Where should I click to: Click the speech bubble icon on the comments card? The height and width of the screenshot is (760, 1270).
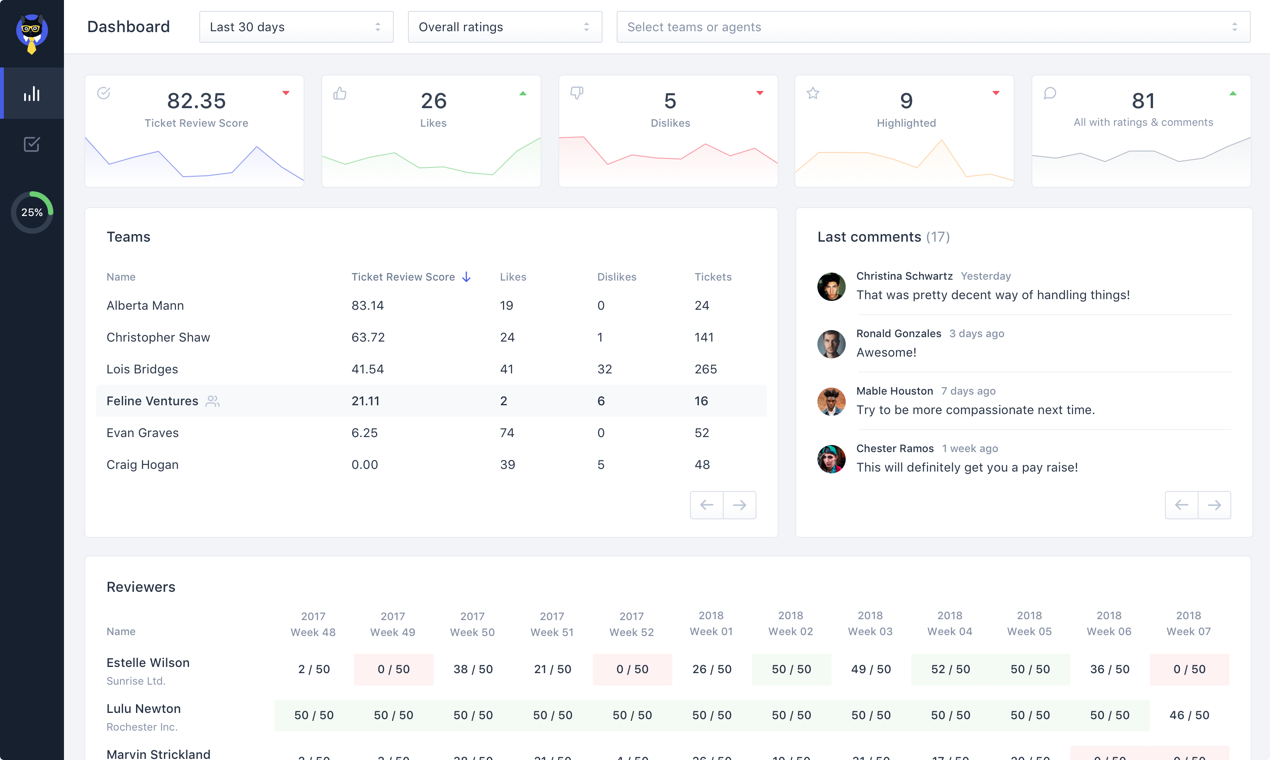point(1050,93)
